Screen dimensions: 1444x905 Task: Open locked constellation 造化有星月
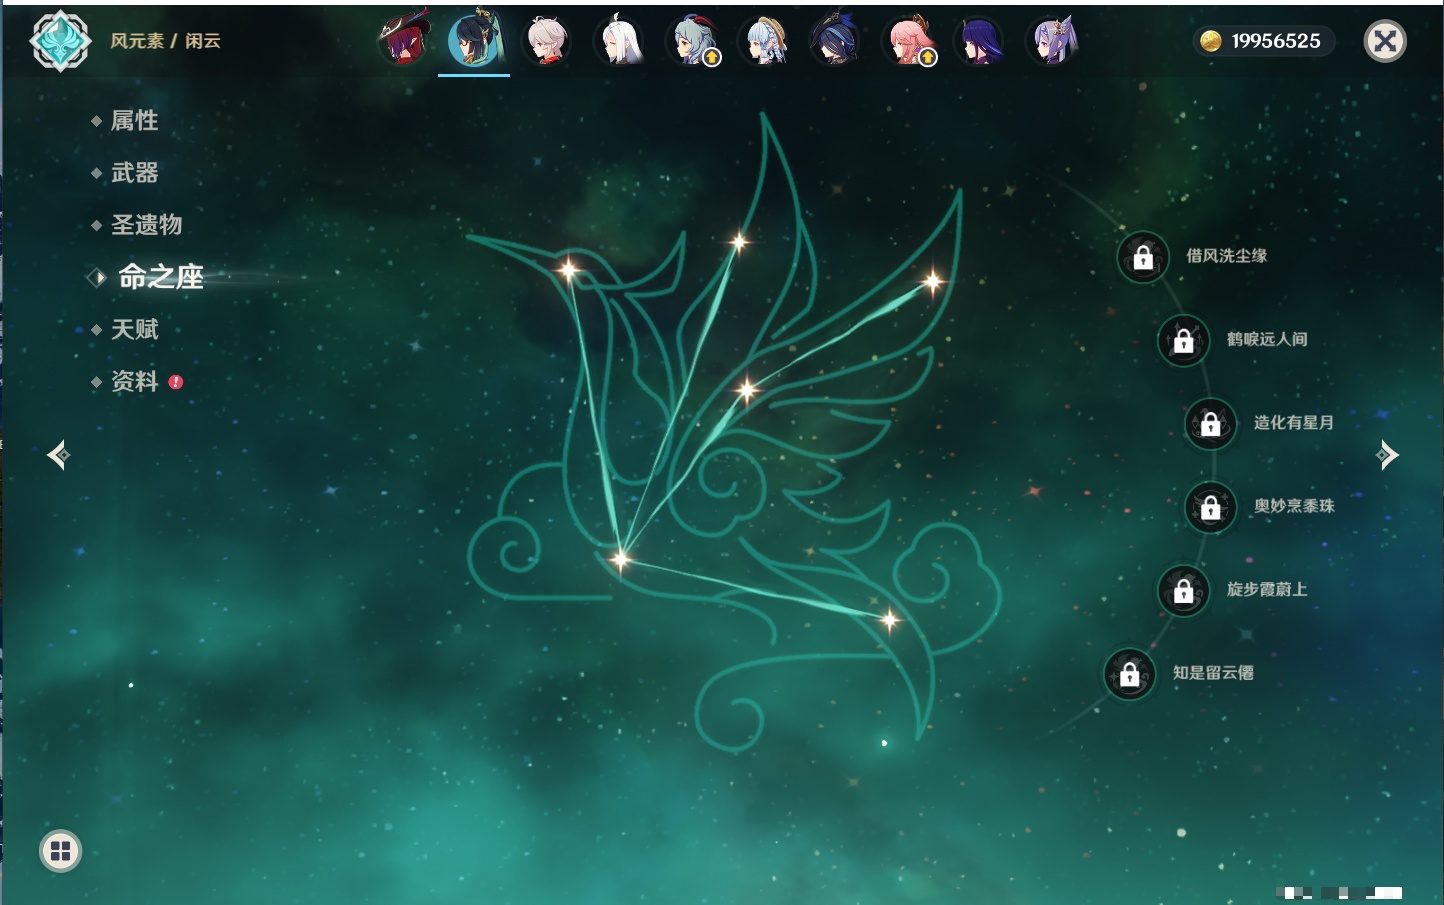1210,423
